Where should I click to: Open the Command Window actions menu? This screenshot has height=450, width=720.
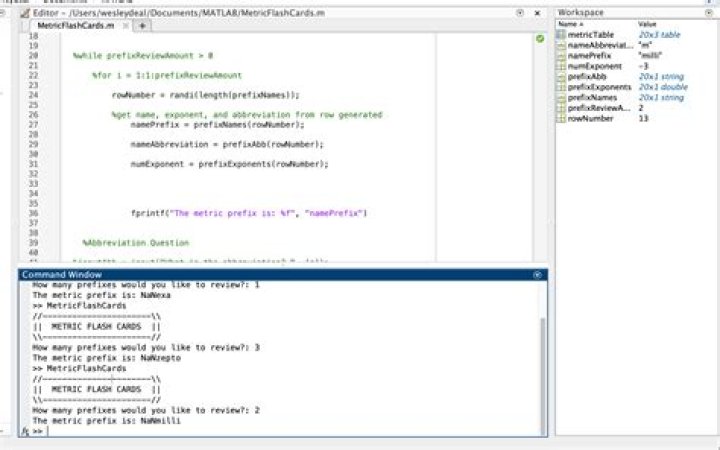[x=537, y=275]
